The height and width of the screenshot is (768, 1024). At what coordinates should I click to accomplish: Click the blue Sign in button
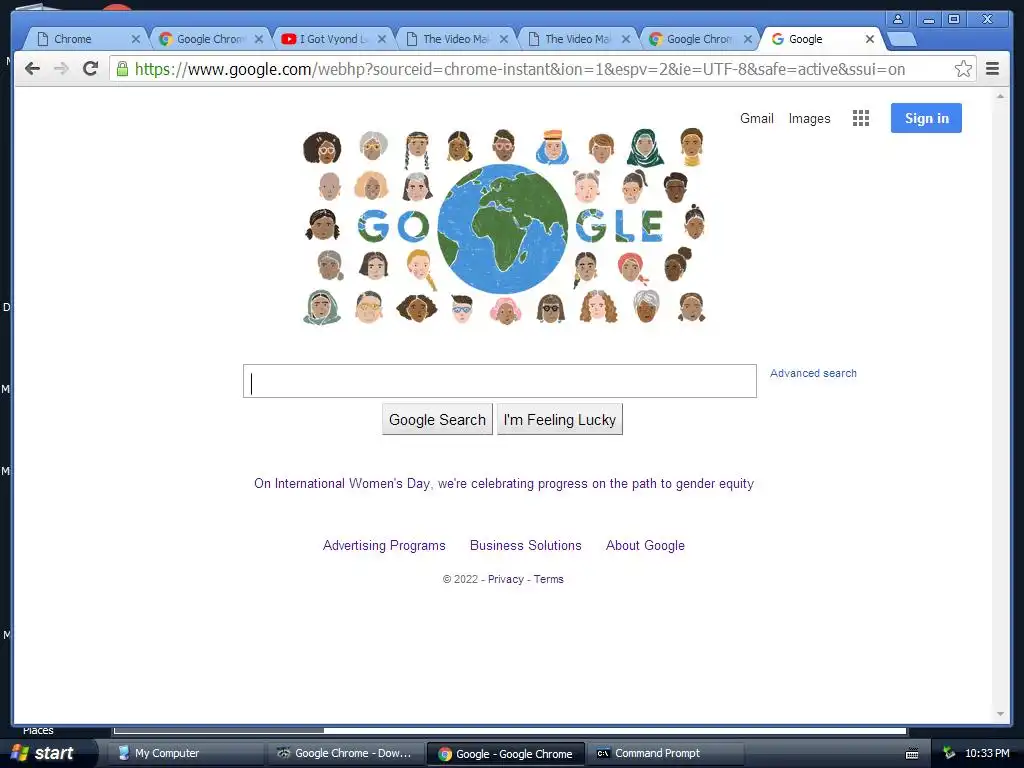click(x=926, y=118)
